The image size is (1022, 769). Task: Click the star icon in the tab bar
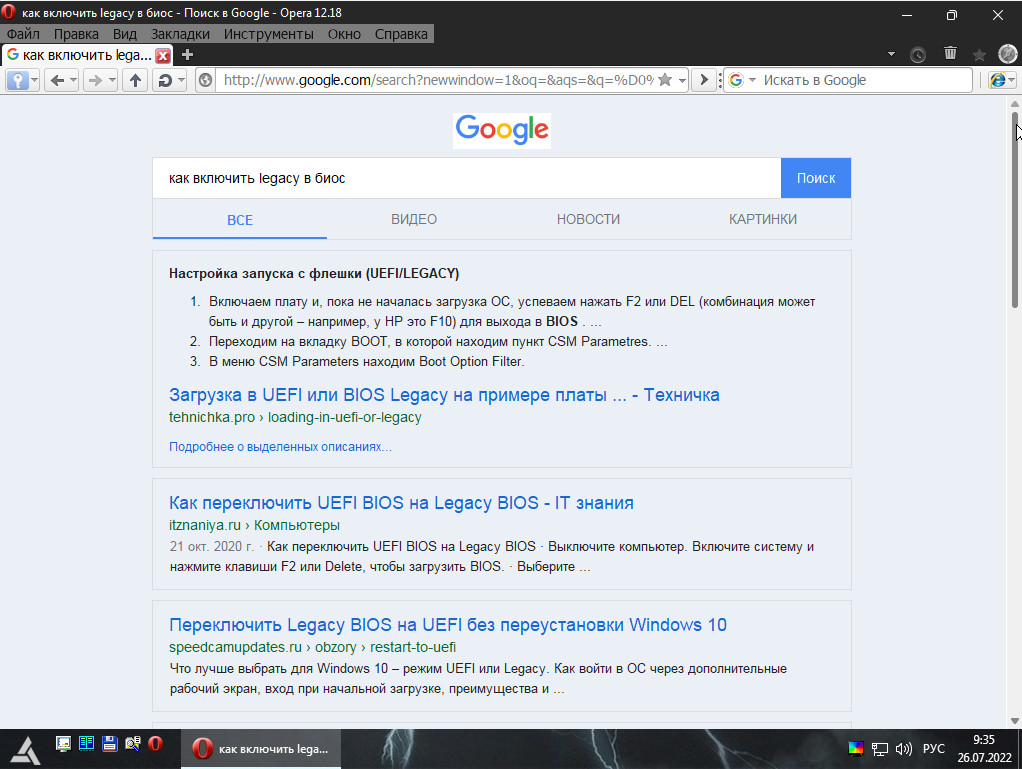pos(979,55)
